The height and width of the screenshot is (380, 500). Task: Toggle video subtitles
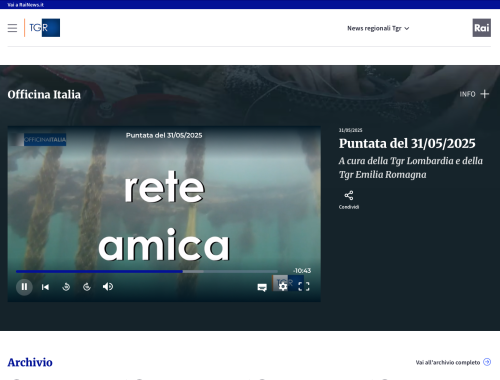click(x=262, y=287)
